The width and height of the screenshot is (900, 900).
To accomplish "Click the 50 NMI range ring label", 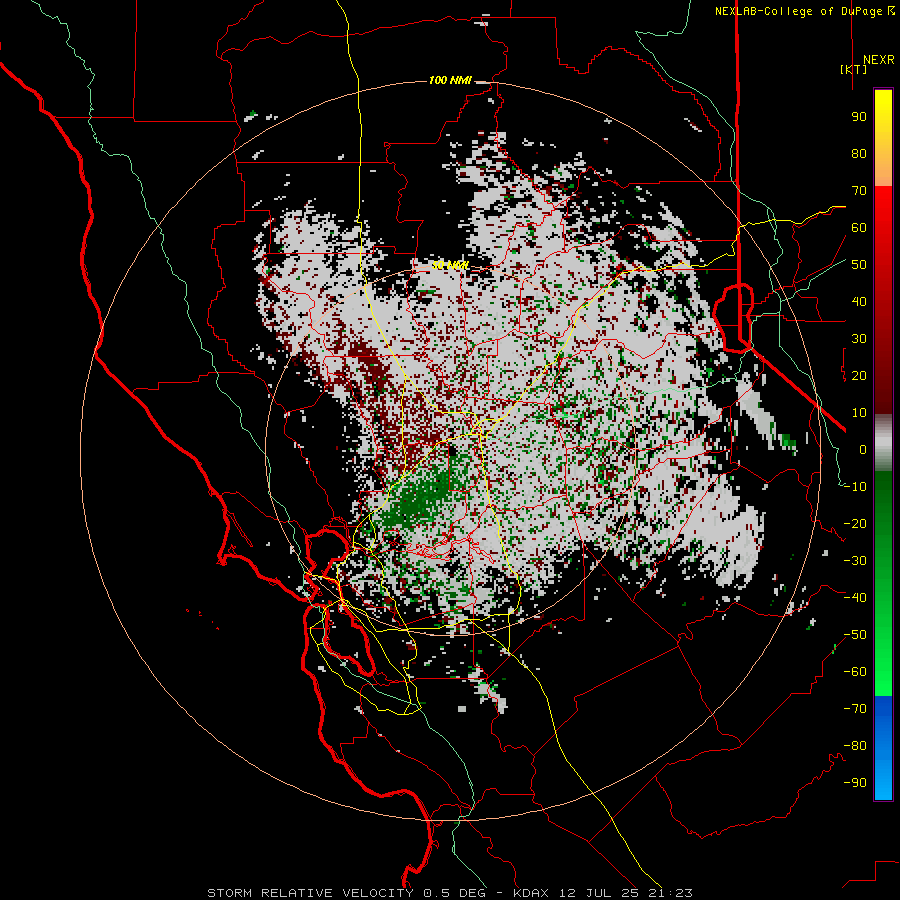I will 450,265.
